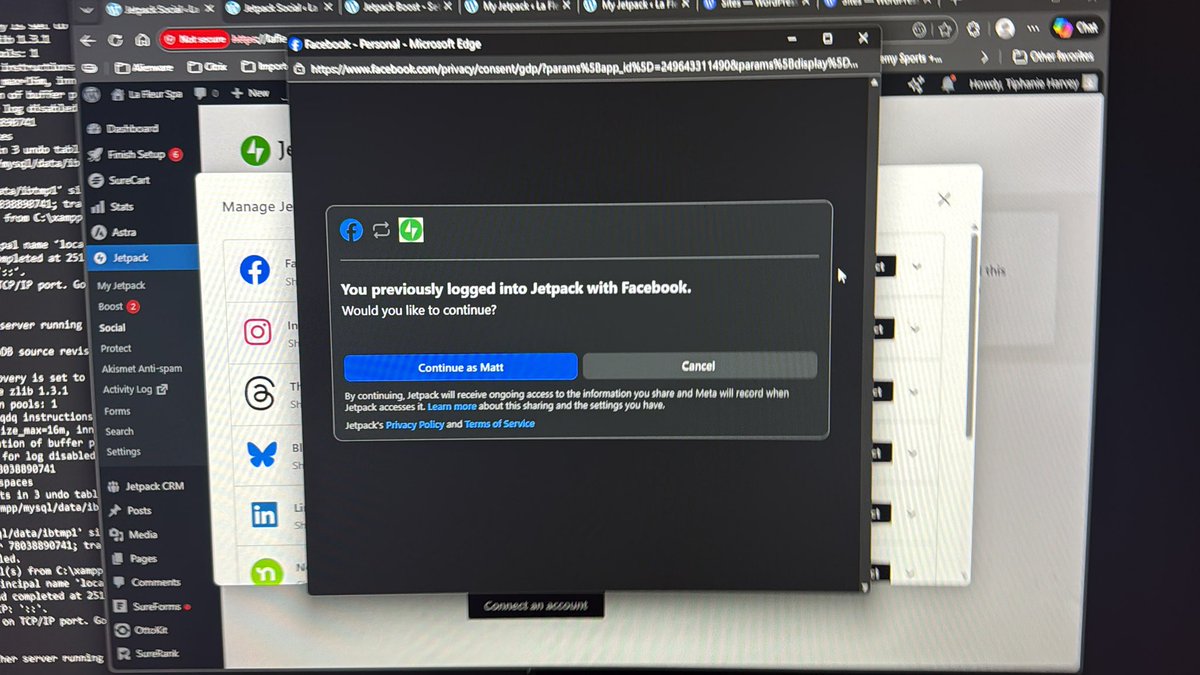Screen dimensions: 1200x675
Task: Close the Manage Jetpack connections modal
Action: [x=944, y=200]
